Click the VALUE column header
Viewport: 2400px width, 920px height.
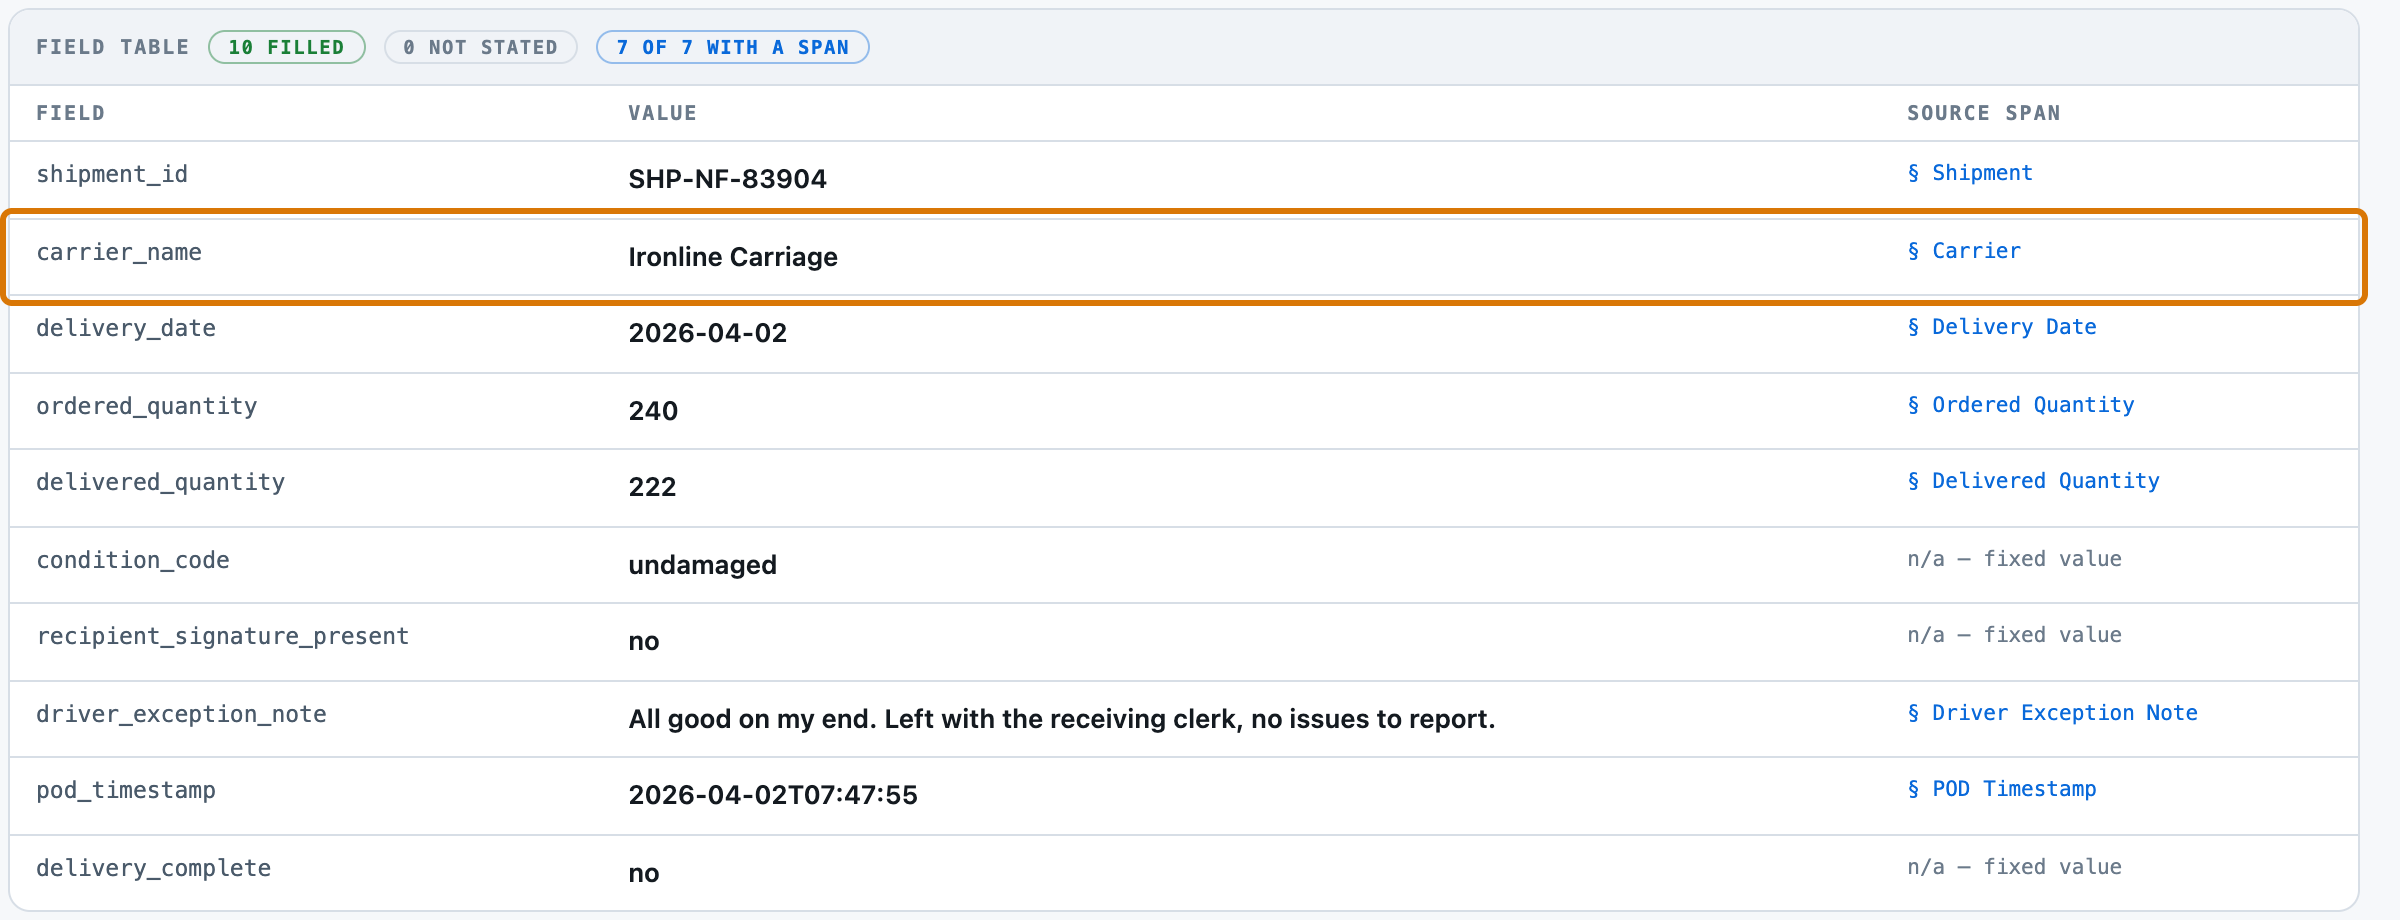point(662,113)
